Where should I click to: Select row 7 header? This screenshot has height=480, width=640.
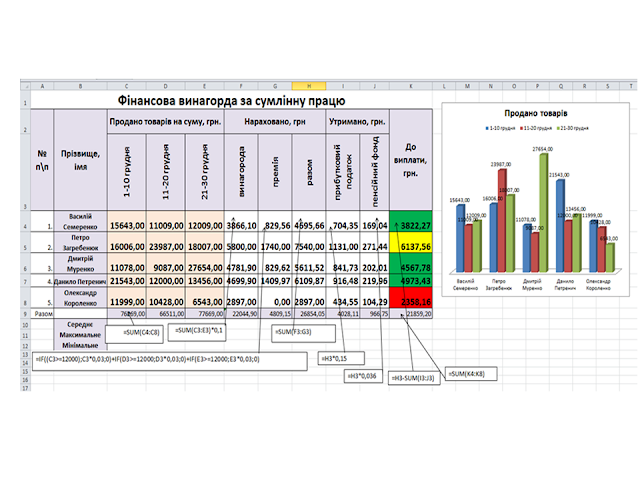(25, 281)
